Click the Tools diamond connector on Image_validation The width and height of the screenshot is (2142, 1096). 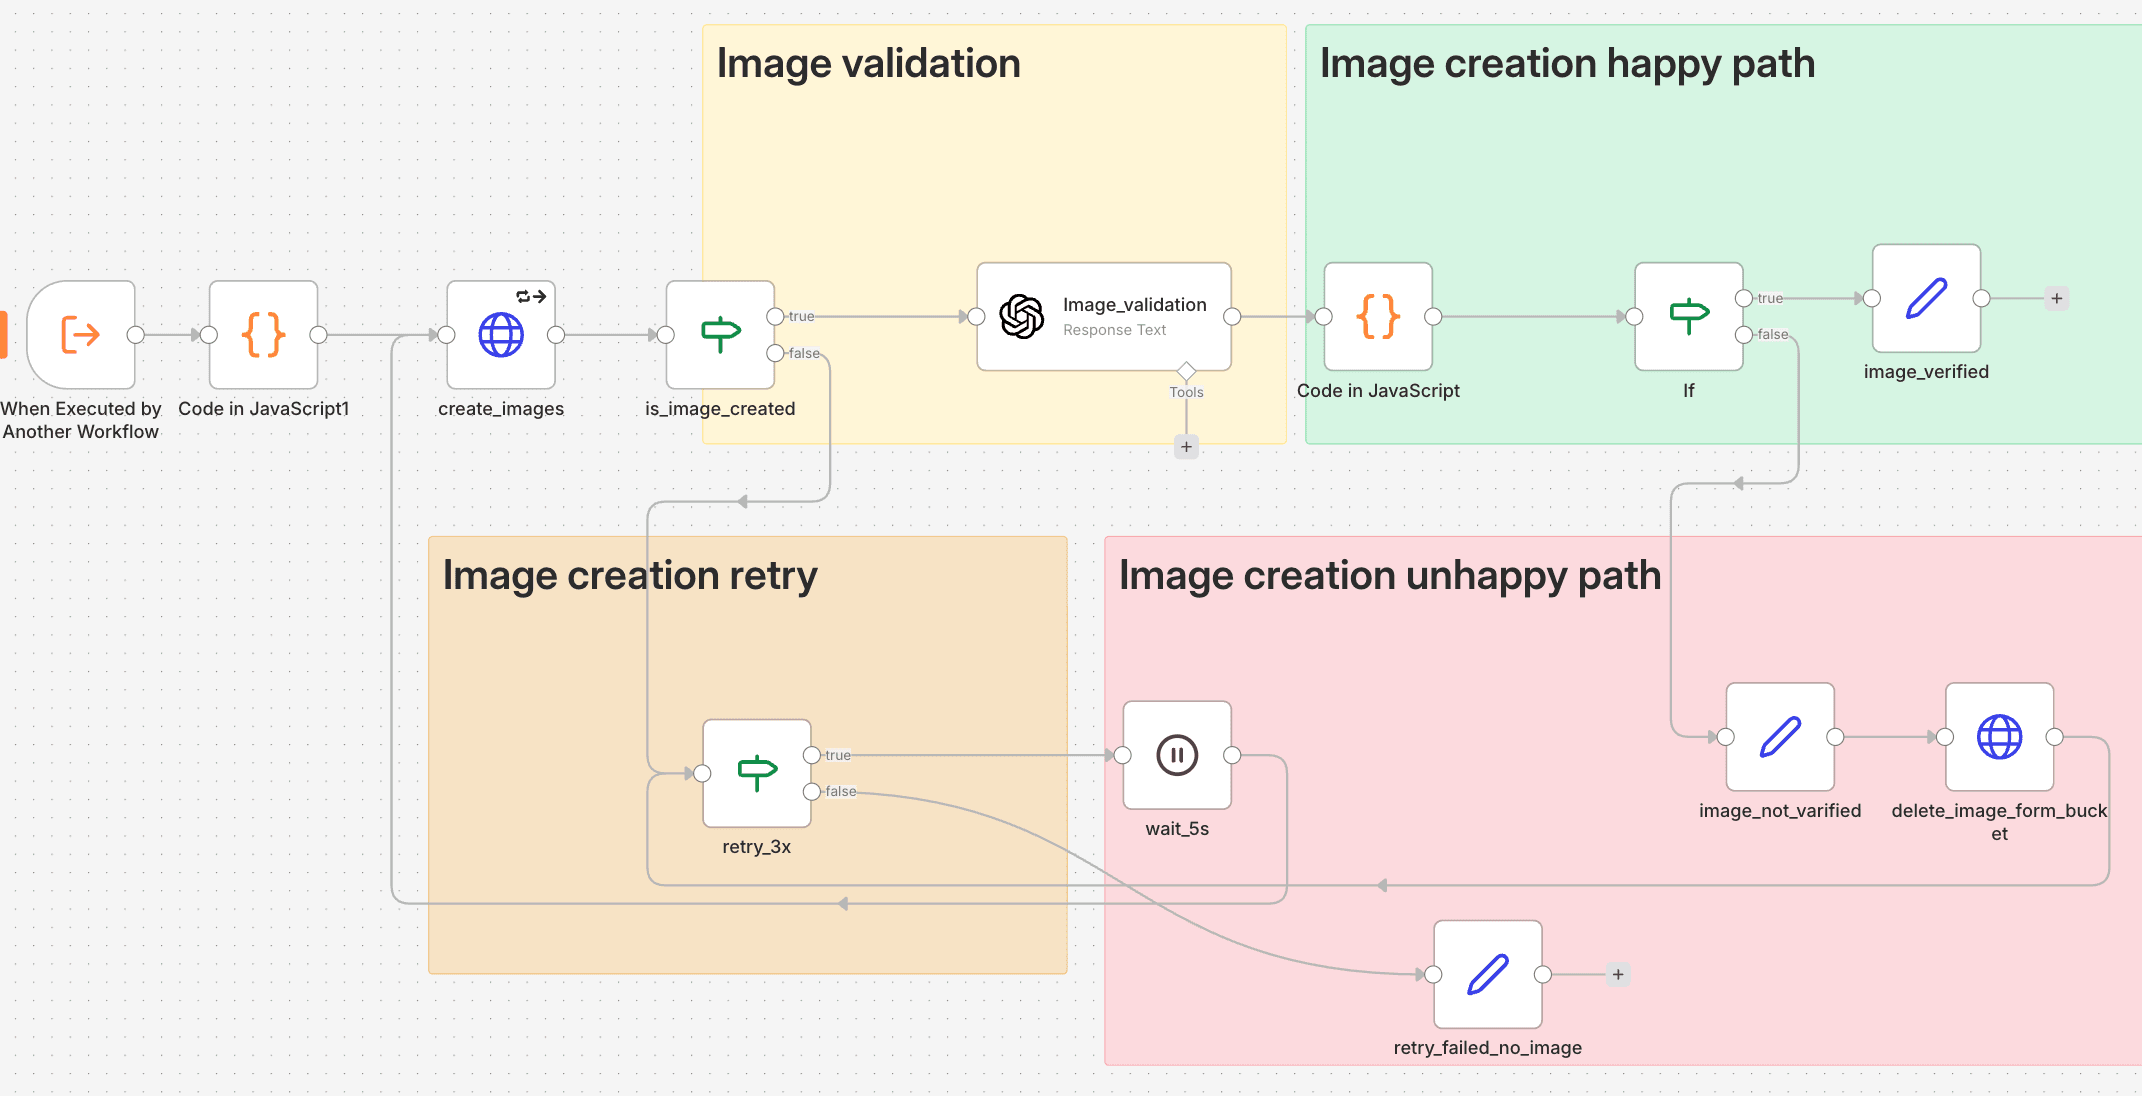(1186, 371)
